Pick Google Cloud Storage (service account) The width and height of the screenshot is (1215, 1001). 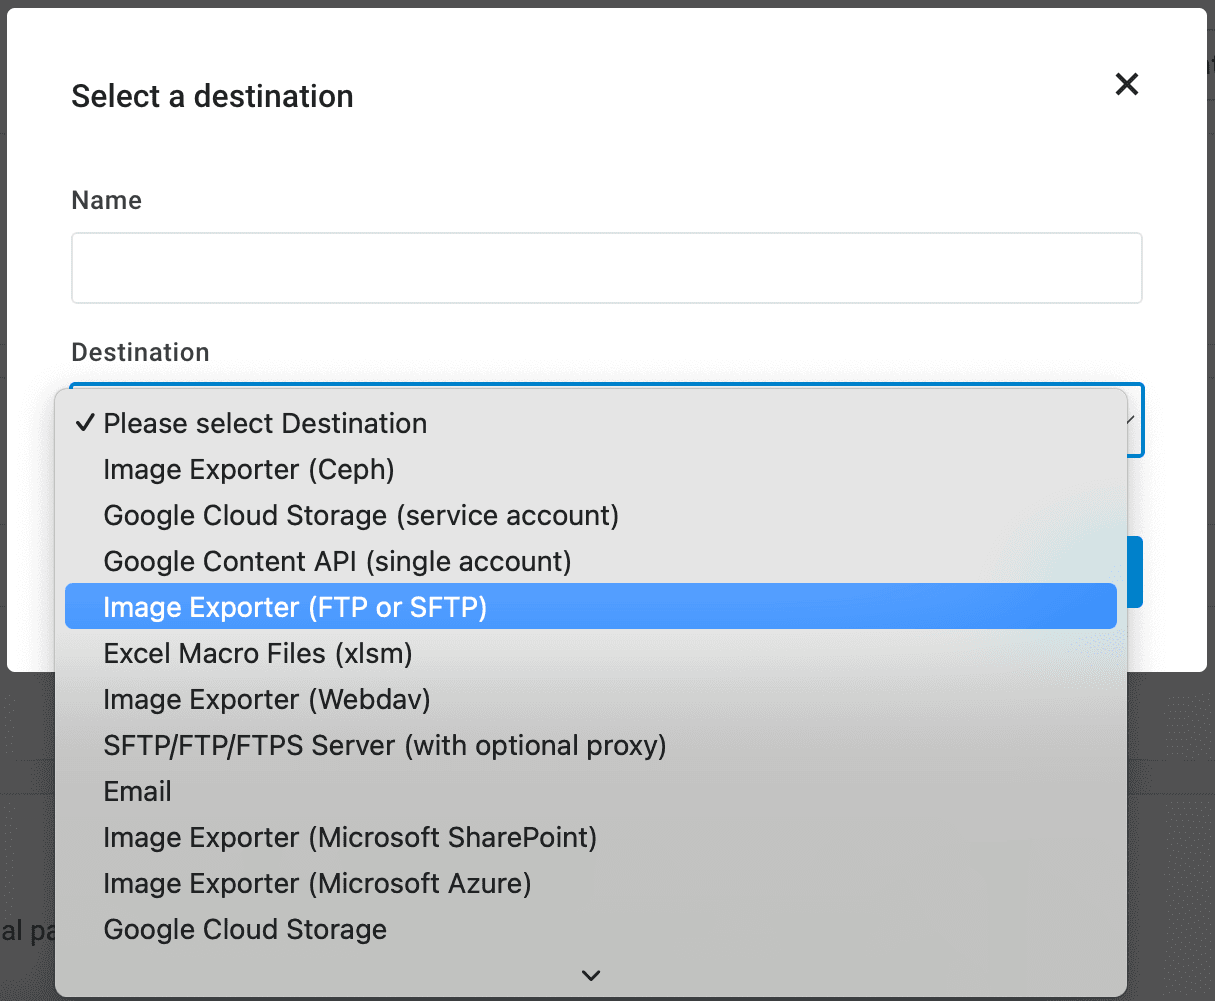coord(361,516)
